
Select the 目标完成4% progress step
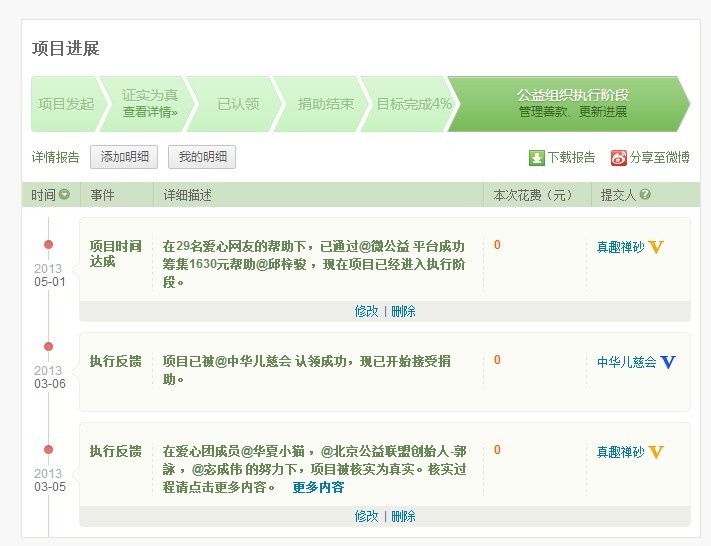click(x=414, y=104)
